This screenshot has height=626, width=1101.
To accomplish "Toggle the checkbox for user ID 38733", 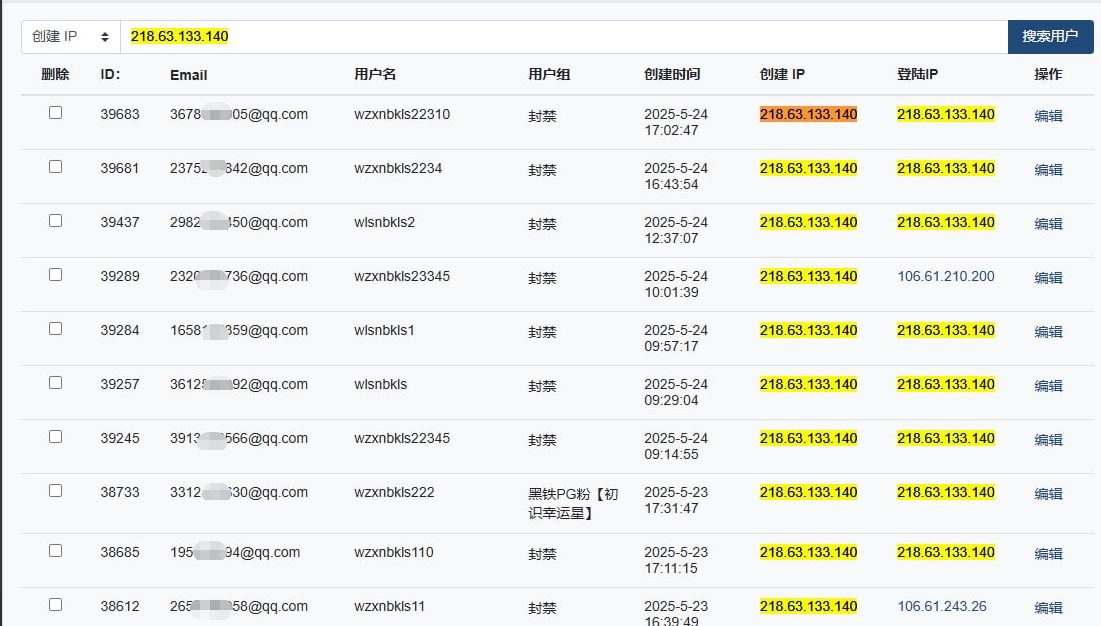I will (x=55, y=491).
